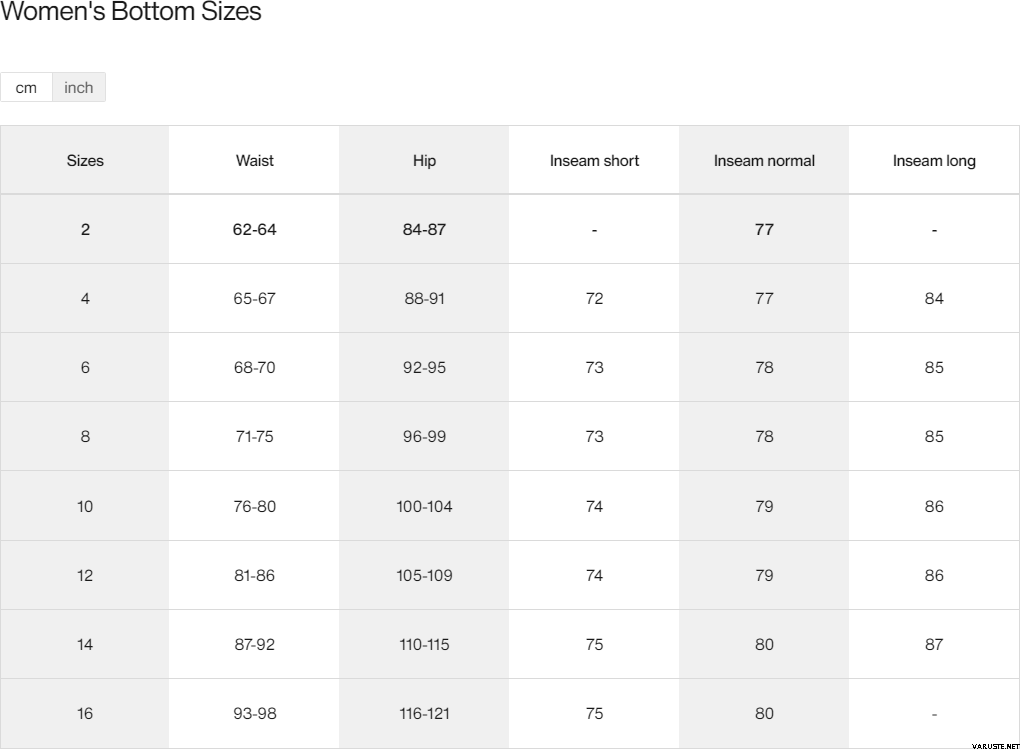Select the size 2 row label

(85, 230)
